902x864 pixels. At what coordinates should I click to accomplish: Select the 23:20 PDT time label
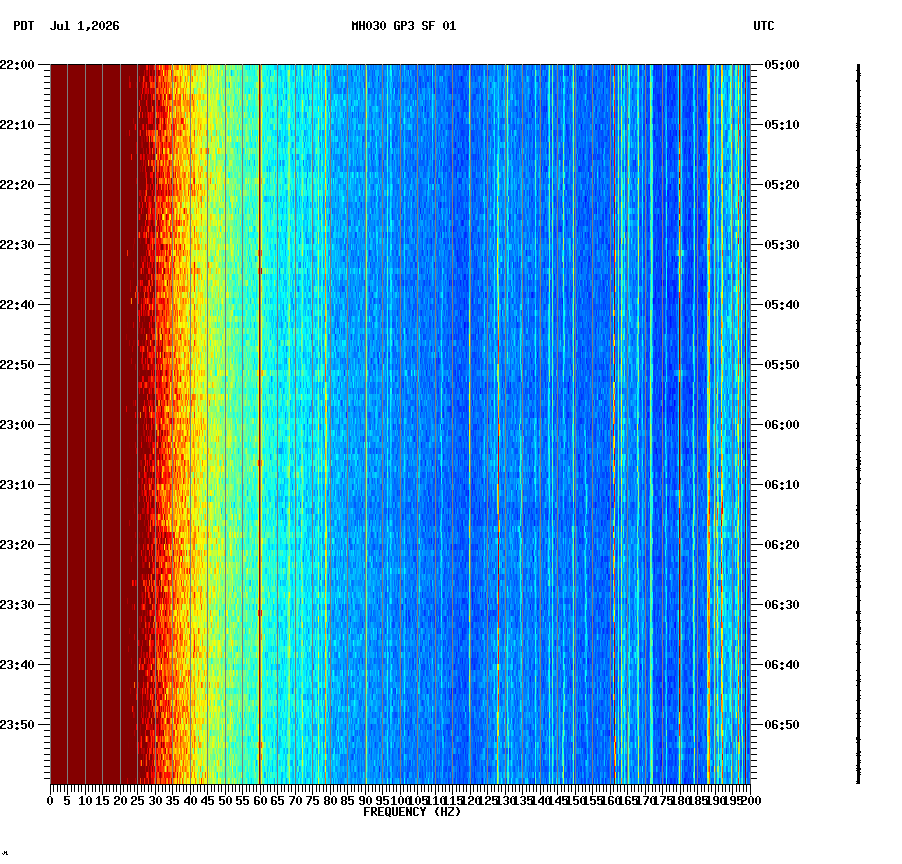17,545
